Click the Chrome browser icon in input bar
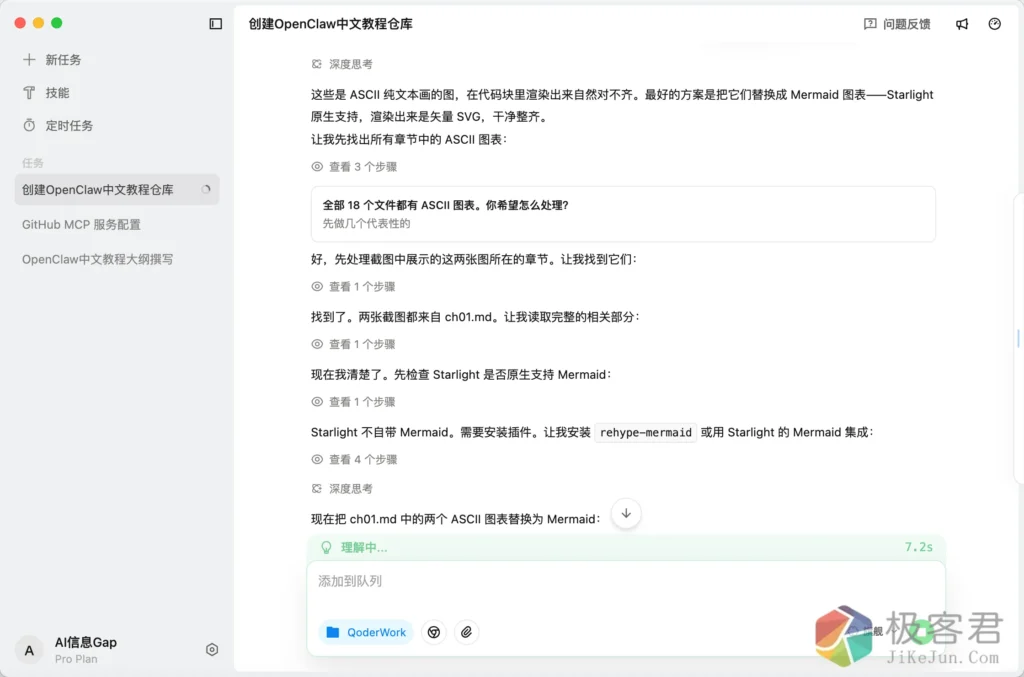1024x677 pixels. (433, 632)
